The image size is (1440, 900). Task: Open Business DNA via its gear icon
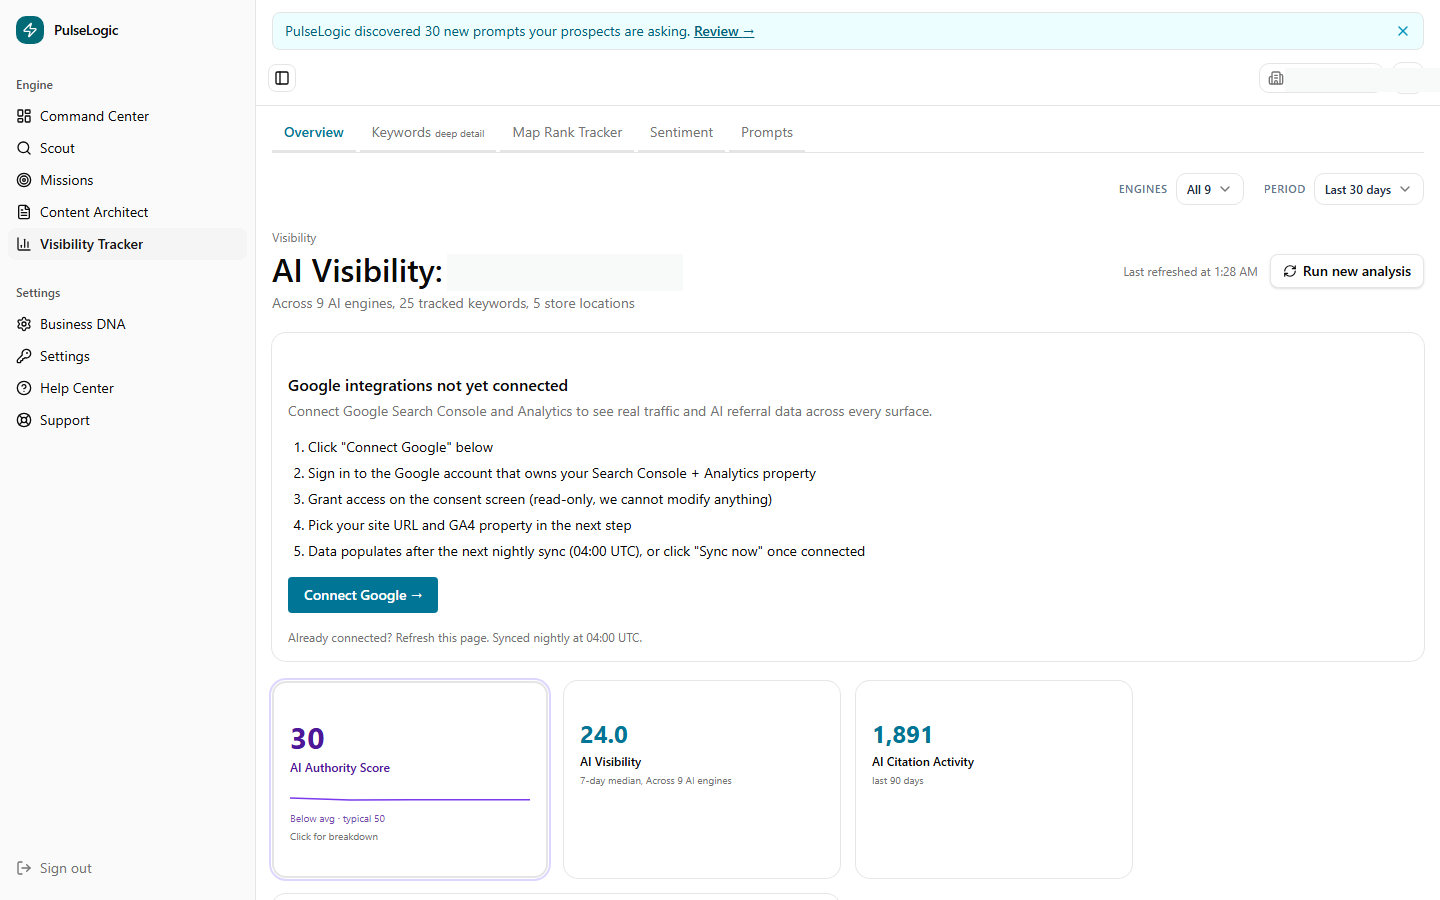click(x=24, y=324)
